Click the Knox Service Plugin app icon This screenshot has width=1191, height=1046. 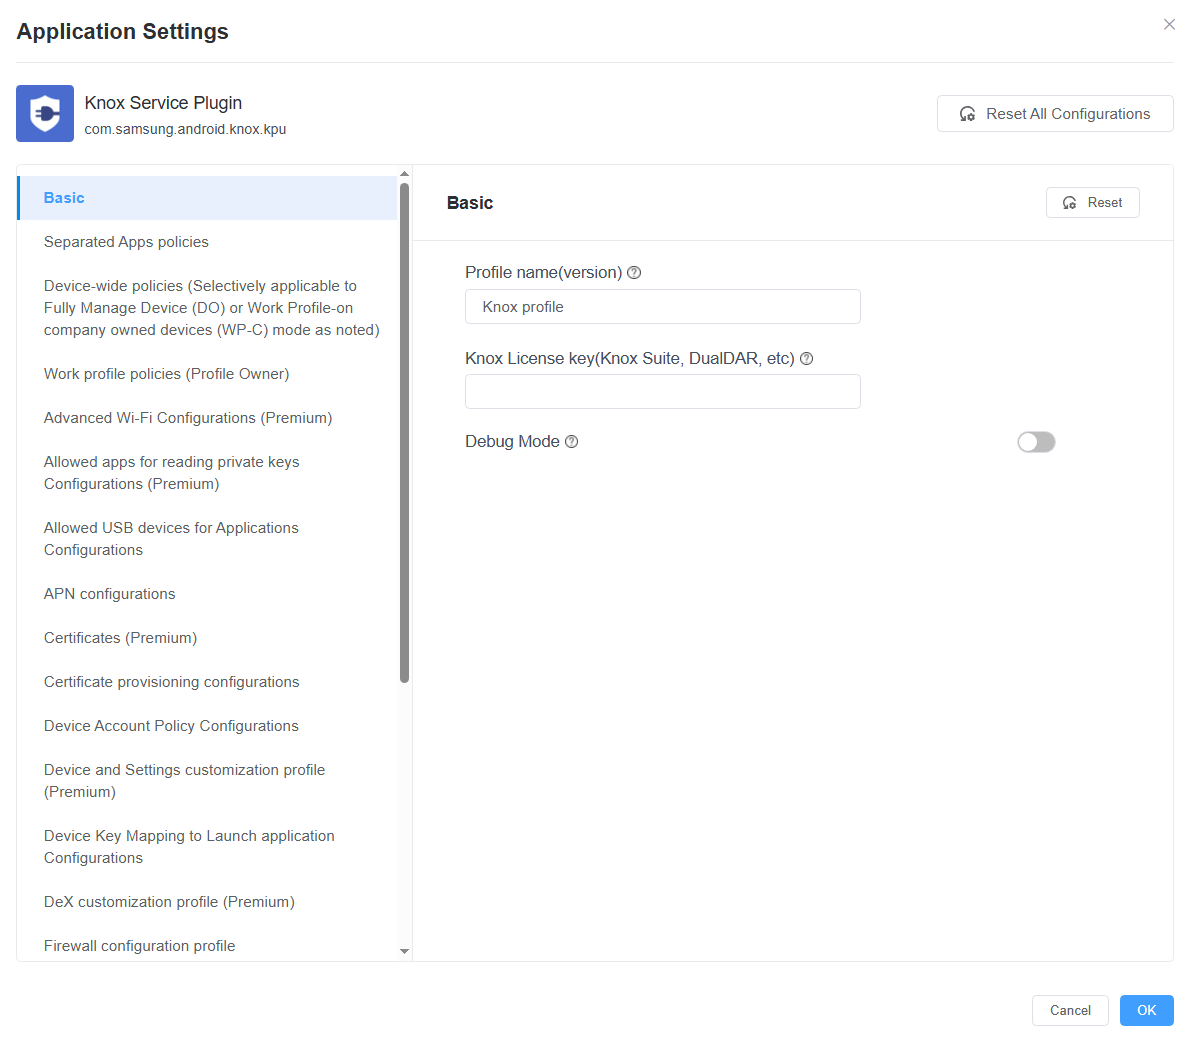[x=44, y=113]
